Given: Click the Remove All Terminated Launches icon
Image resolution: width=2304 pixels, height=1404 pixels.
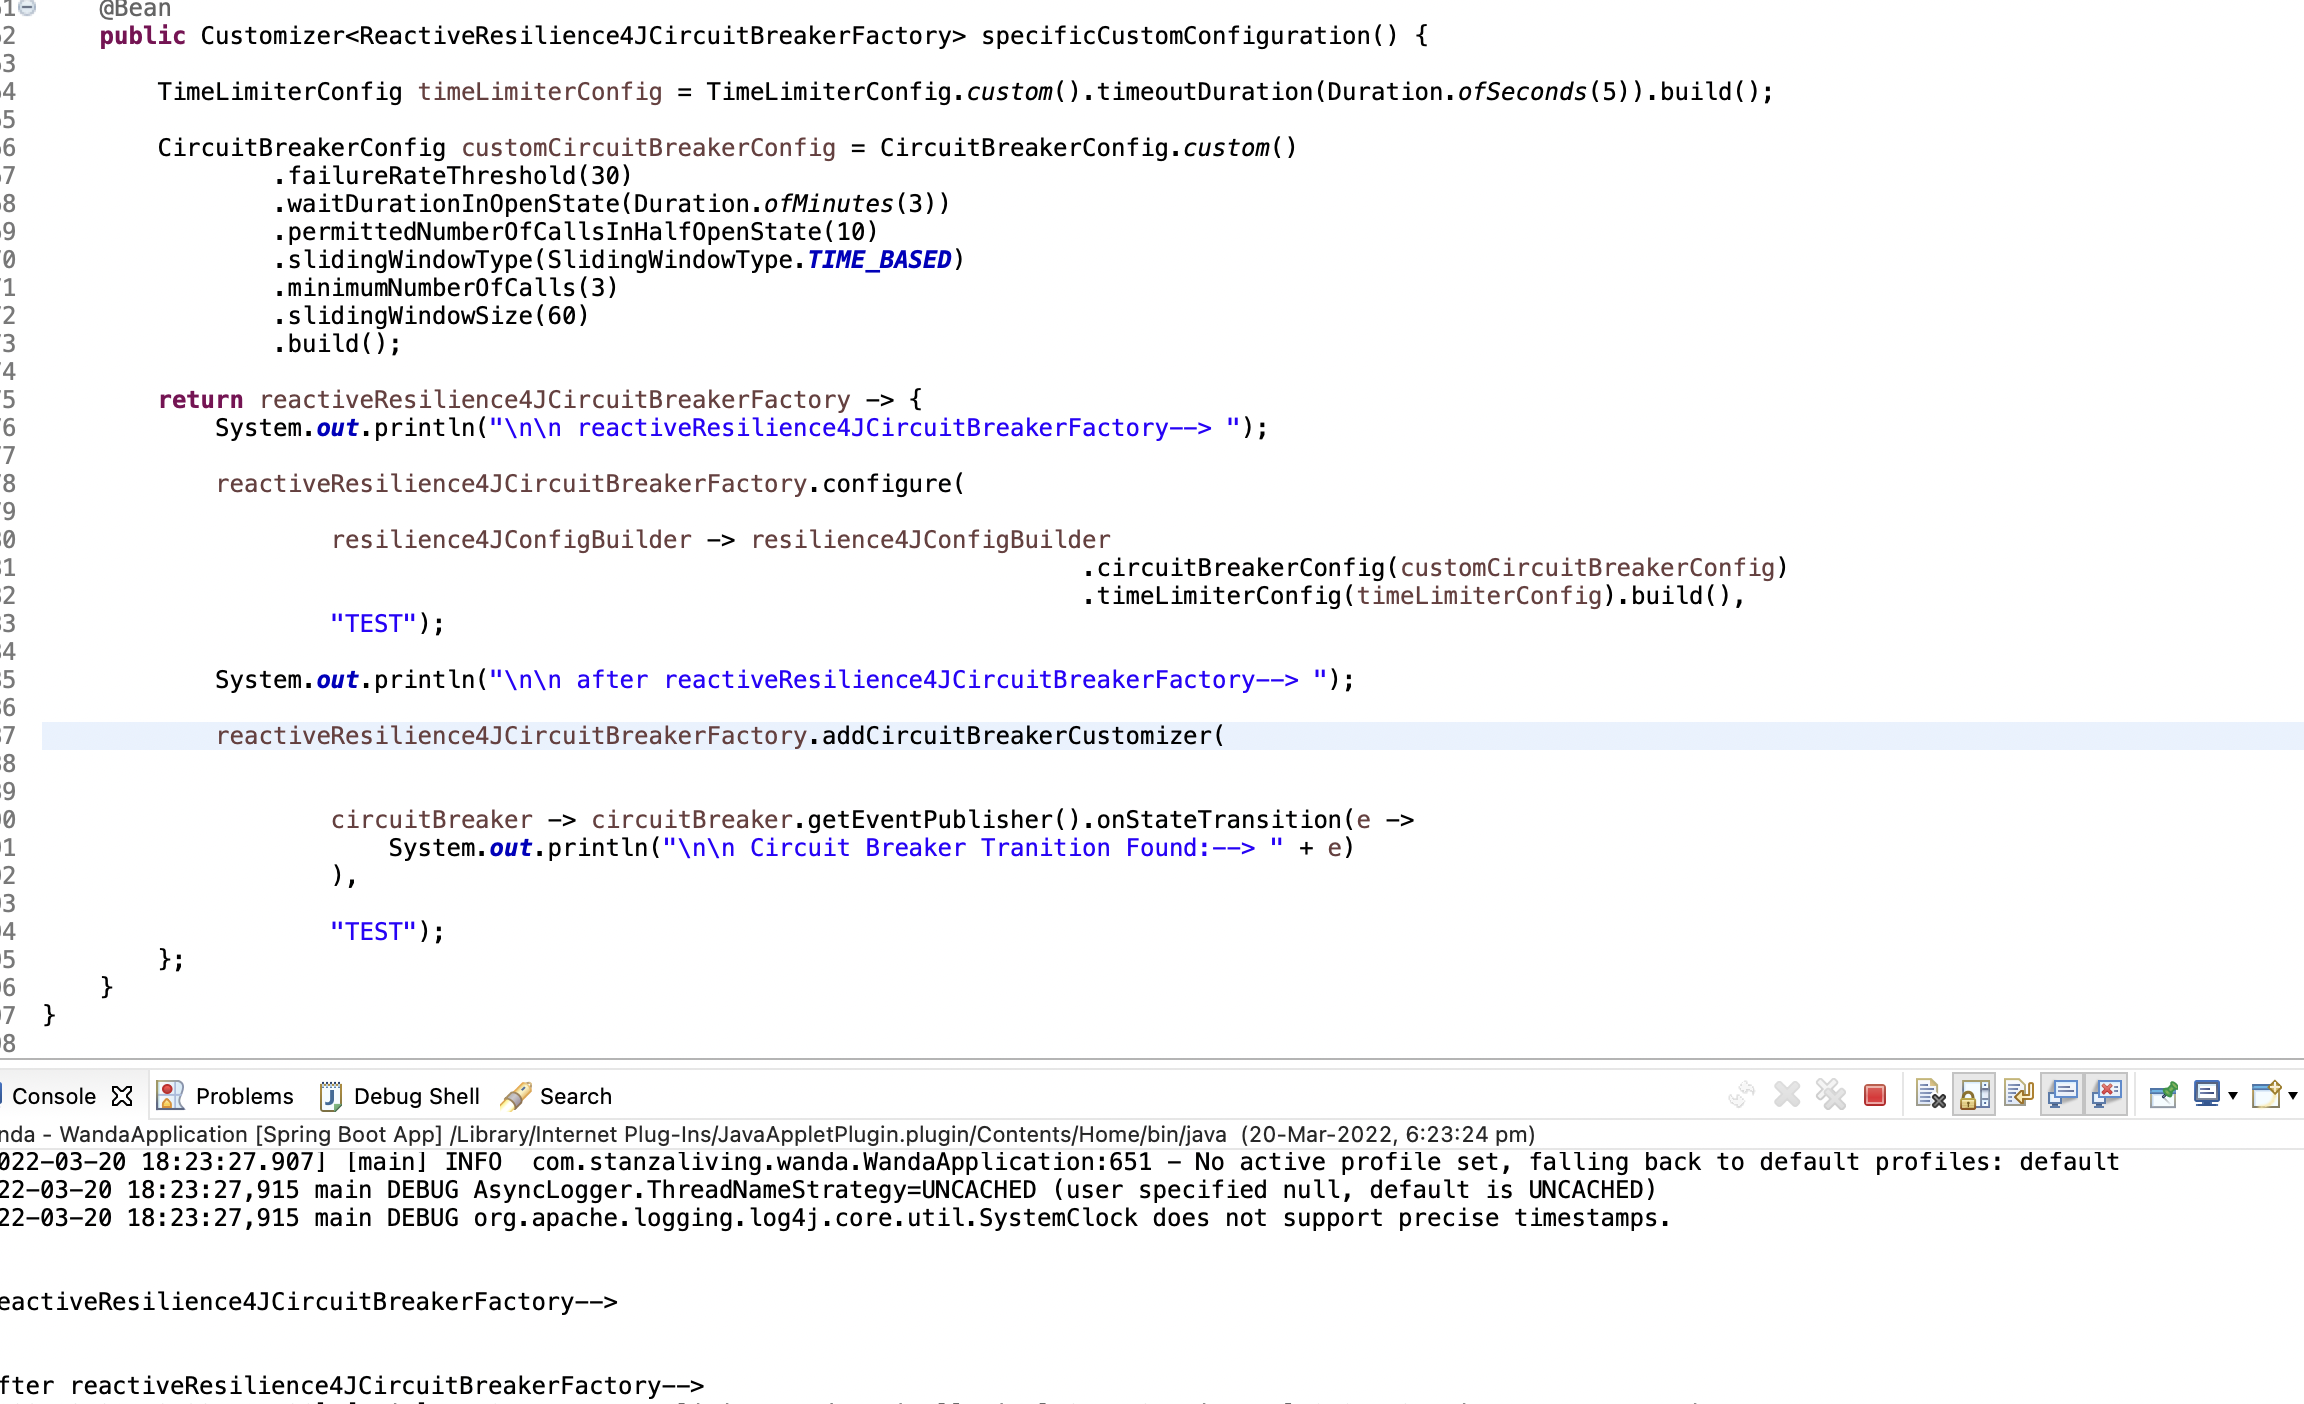Looking at the screenshot, I should [x=1831, y=1095].
